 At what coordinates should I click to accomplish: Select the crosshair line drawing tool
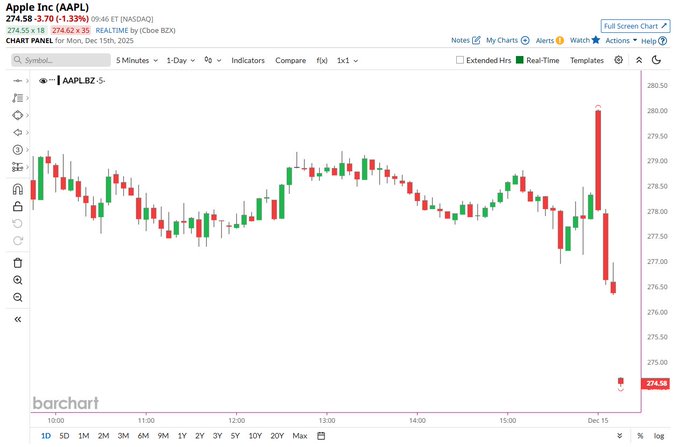(17, 81)
